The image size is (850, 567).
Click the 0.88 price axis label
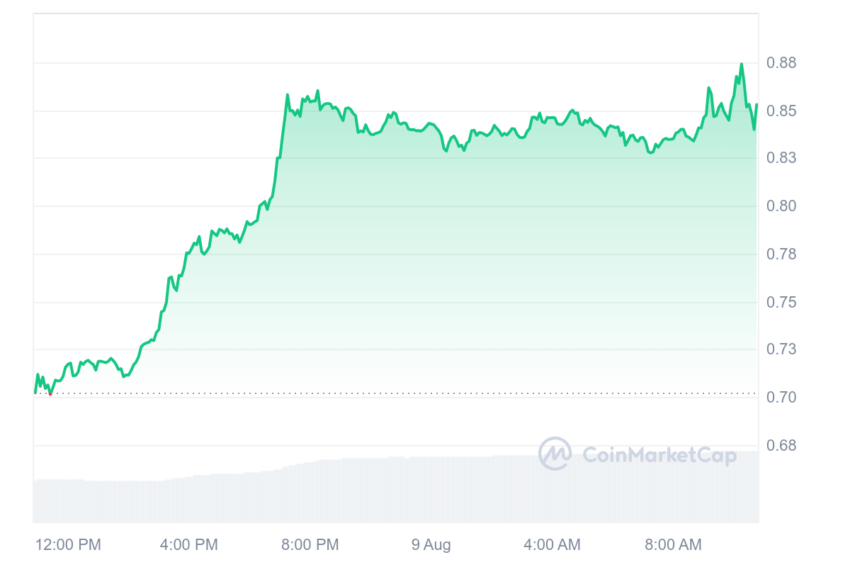781,63
